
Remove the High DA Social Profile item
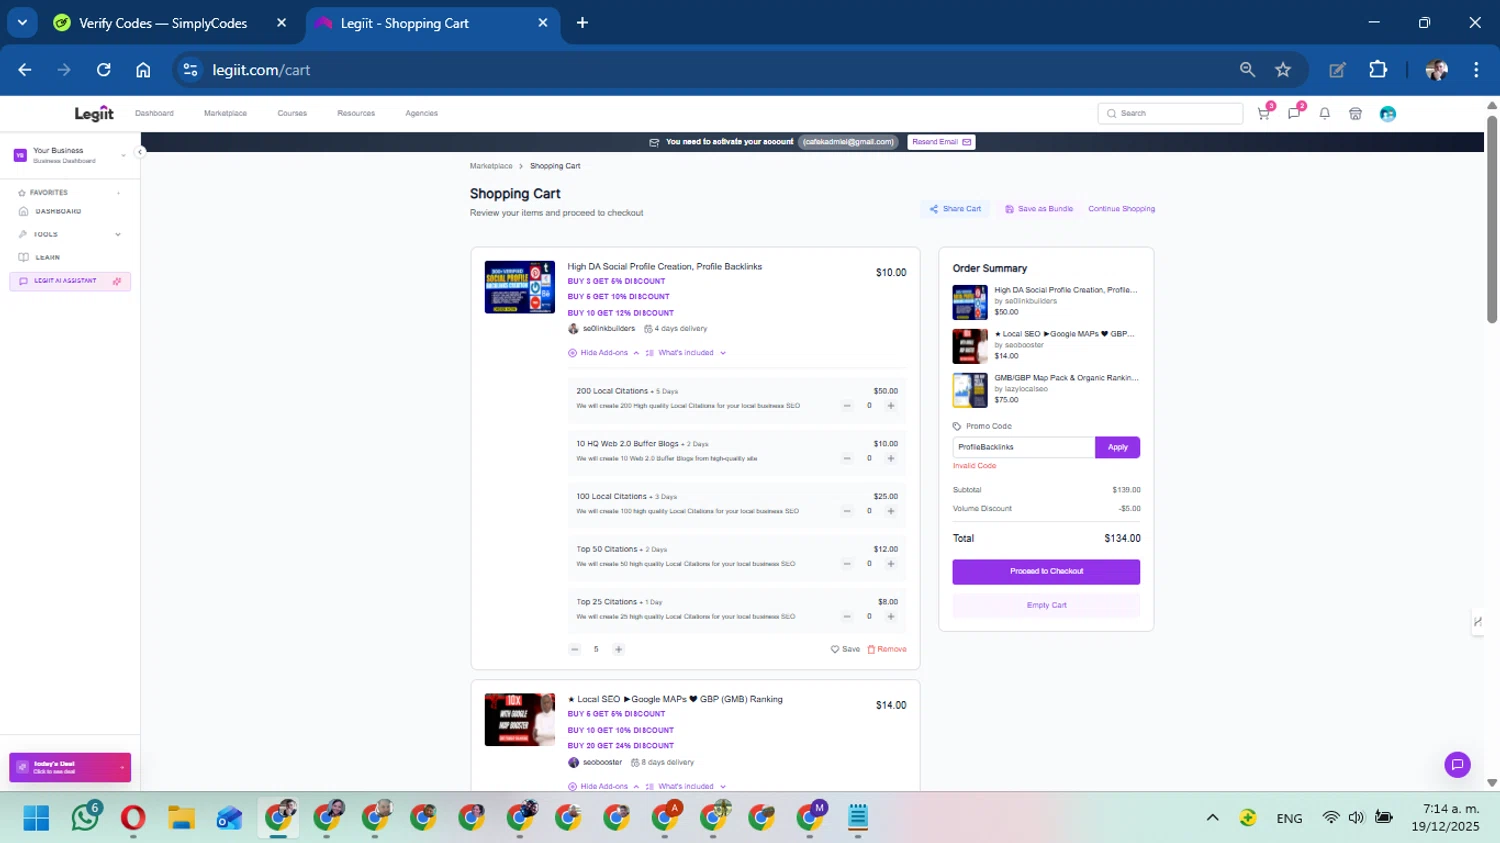coord(887,649)
